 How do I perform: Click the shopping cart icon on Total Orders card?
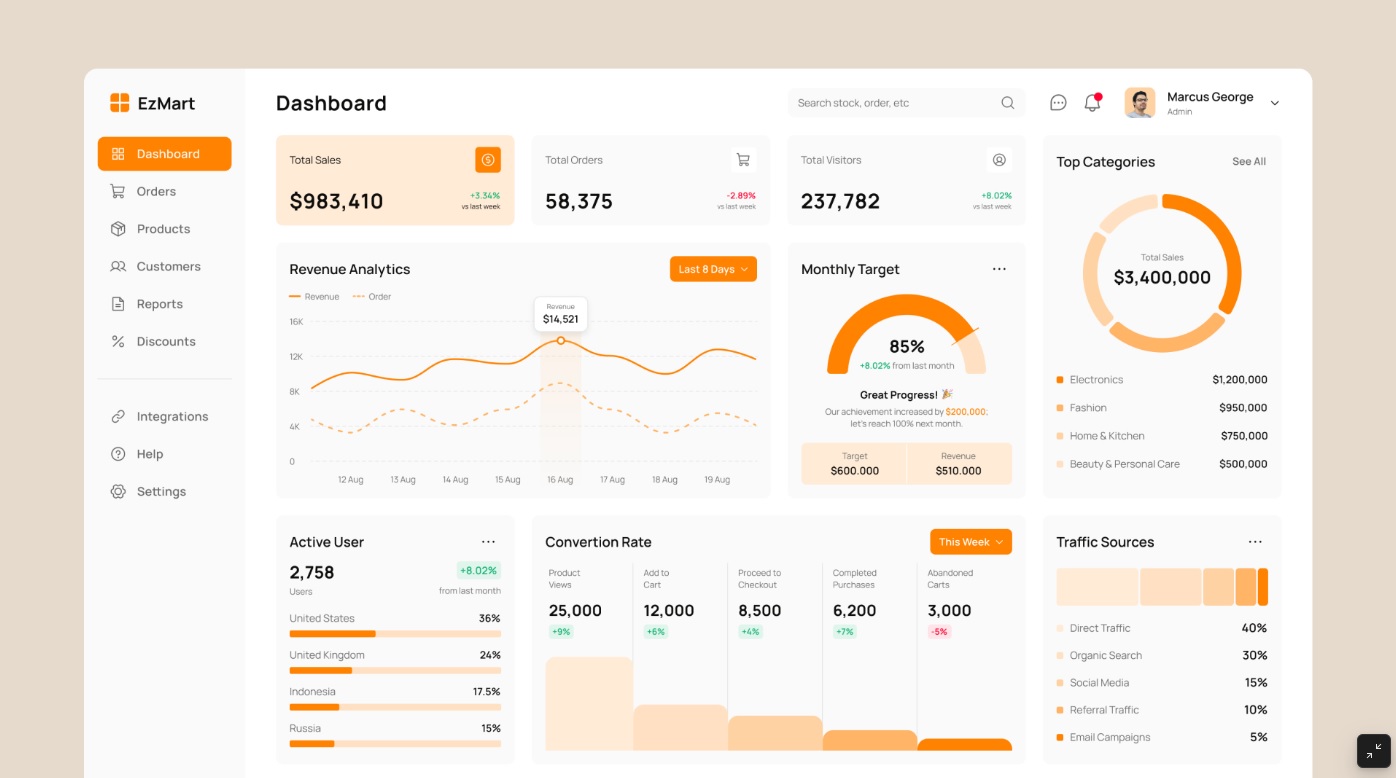pyautogui.click(x=743, y=159)
